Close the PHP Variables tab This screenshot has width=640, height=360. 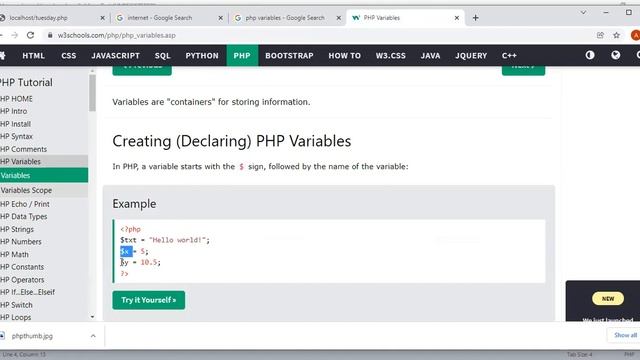tap(457, 18)
